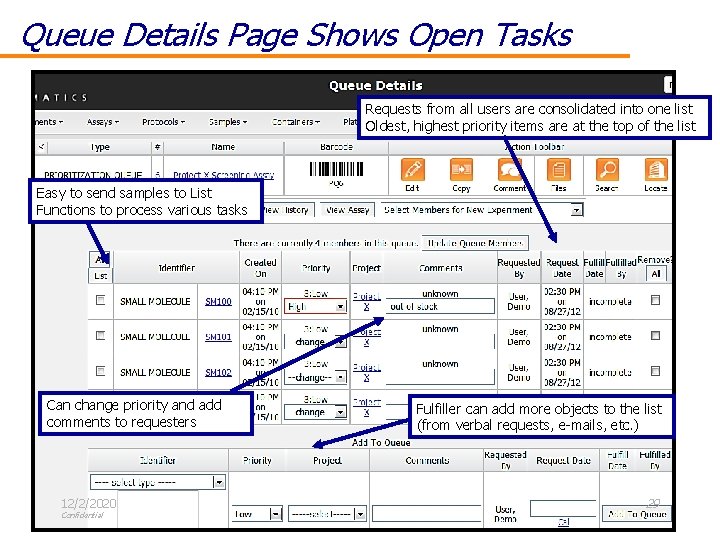Click the barcode image
This screenshot has height=540, width=720.
(x=336, y=169)
